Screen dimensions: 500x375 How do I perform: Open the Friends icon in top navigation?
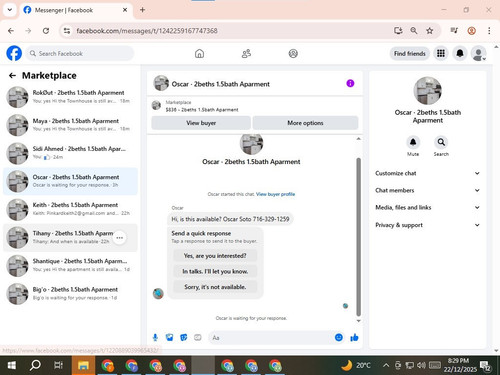(x=246, y=53)
